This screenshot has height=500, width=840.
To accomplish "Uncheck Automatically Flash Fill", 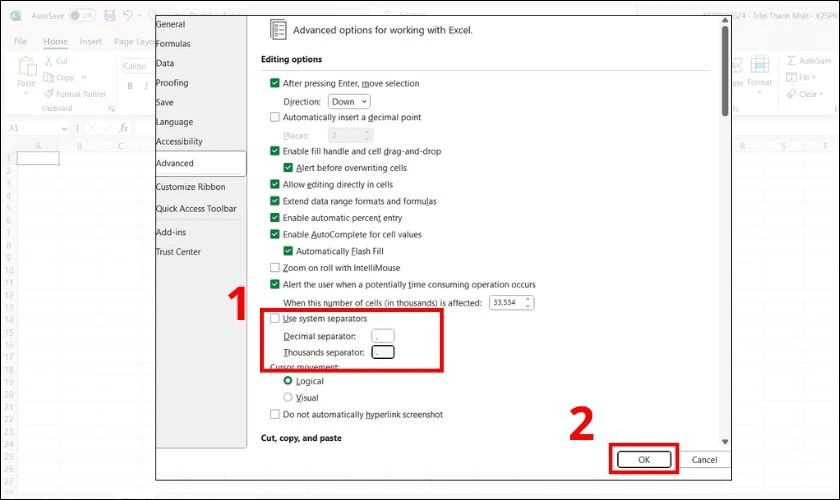I will (288, 251).
